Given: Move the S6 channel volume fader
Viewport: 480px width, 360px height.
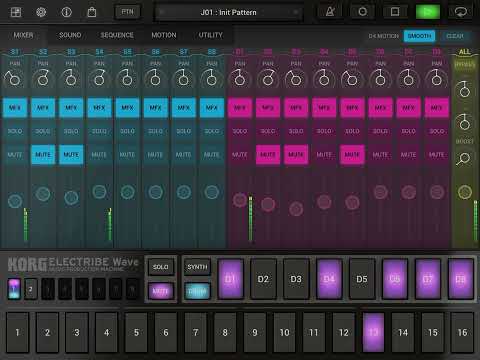Looking at the screenshot, I should point(156,192).
